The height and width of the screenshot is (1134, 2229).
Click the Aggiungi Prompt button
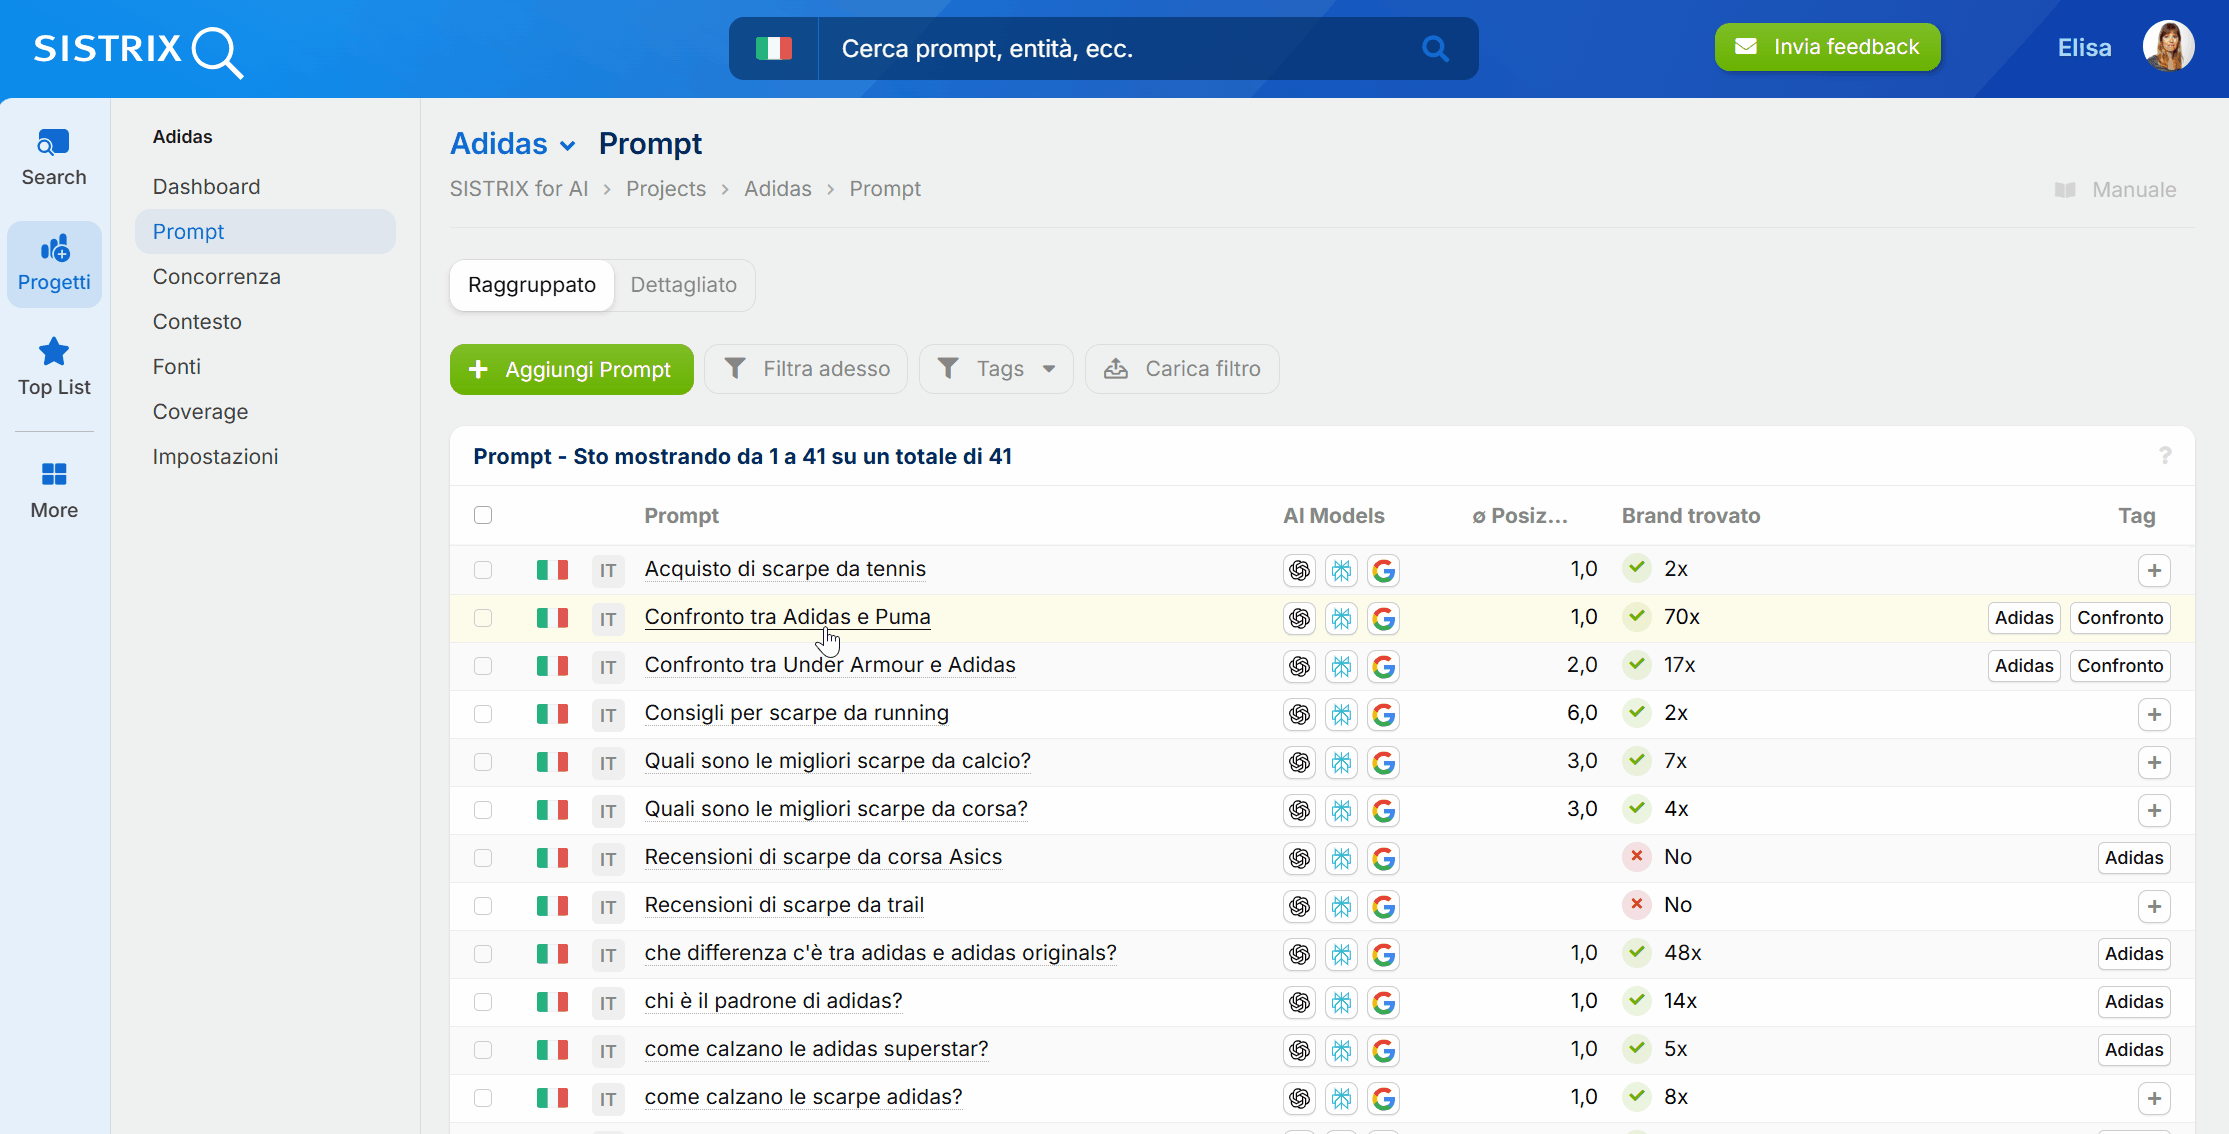click(571, 369)
